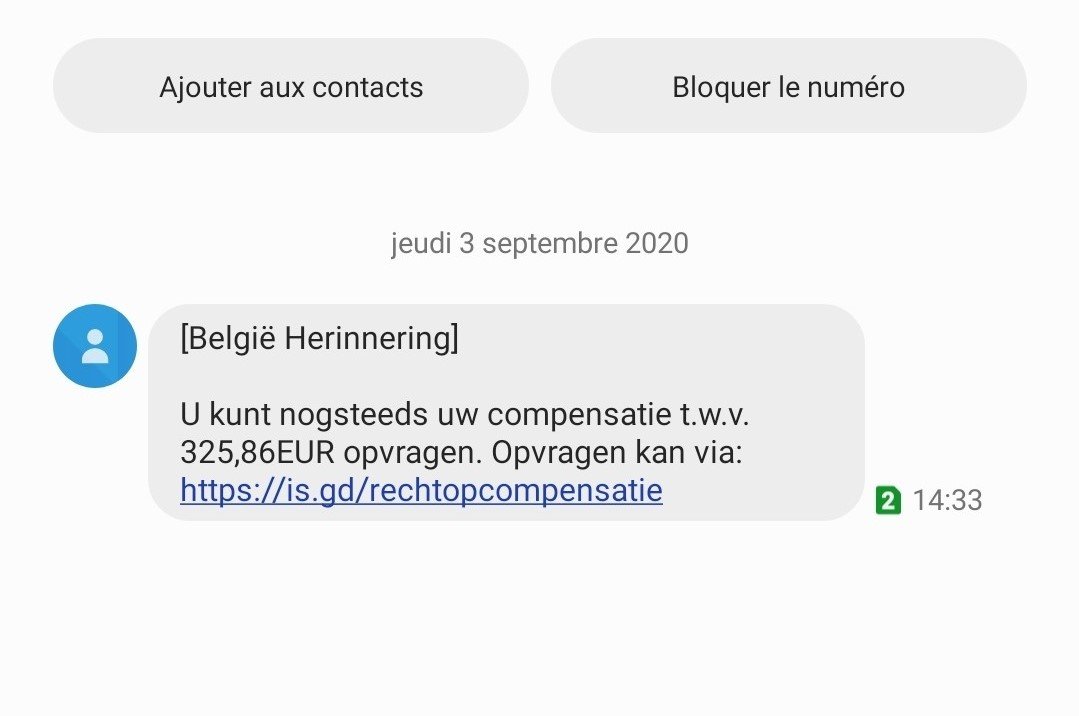The width and height of the screenshot is (1079, 716).
Task: Open the is.gd/rechtopcompensatie link
Action: click(421, 491)
